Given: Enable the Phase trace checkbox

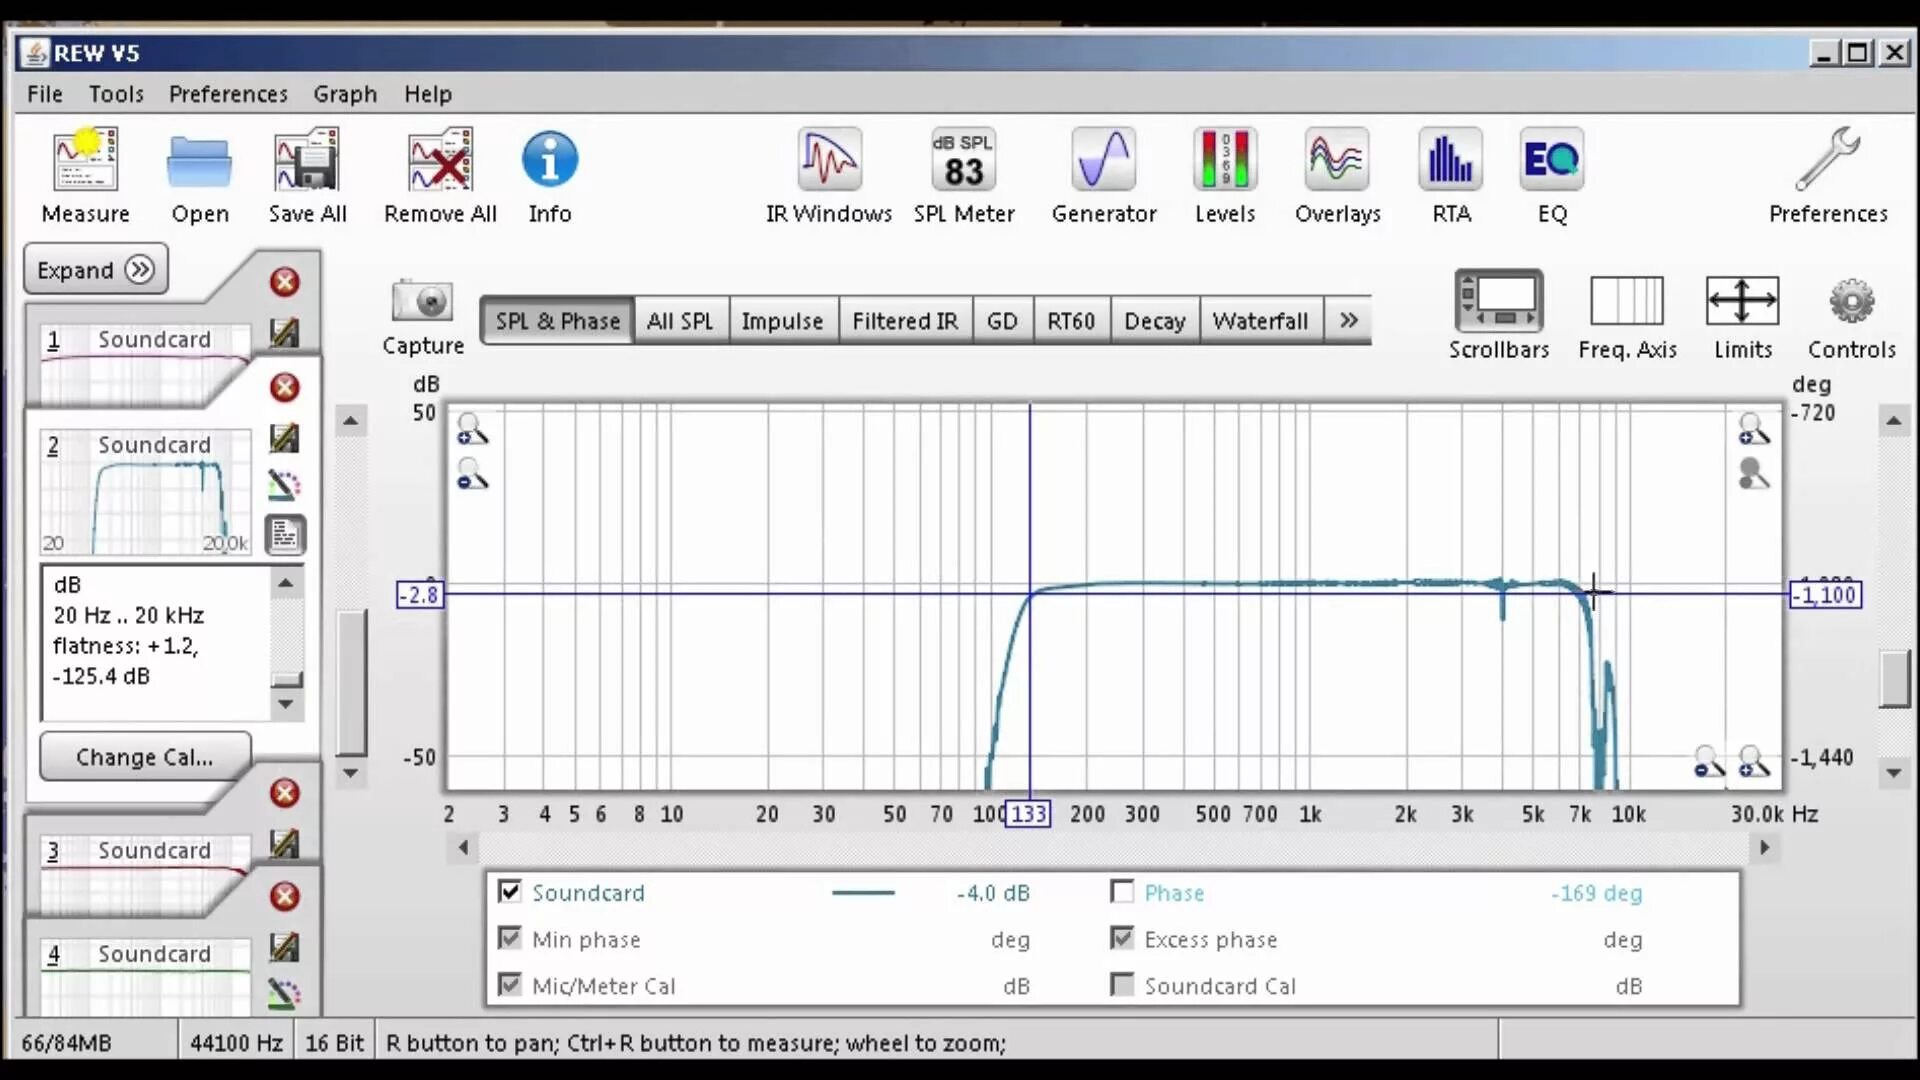Looking at the screenshot, I should [1122, 891].
